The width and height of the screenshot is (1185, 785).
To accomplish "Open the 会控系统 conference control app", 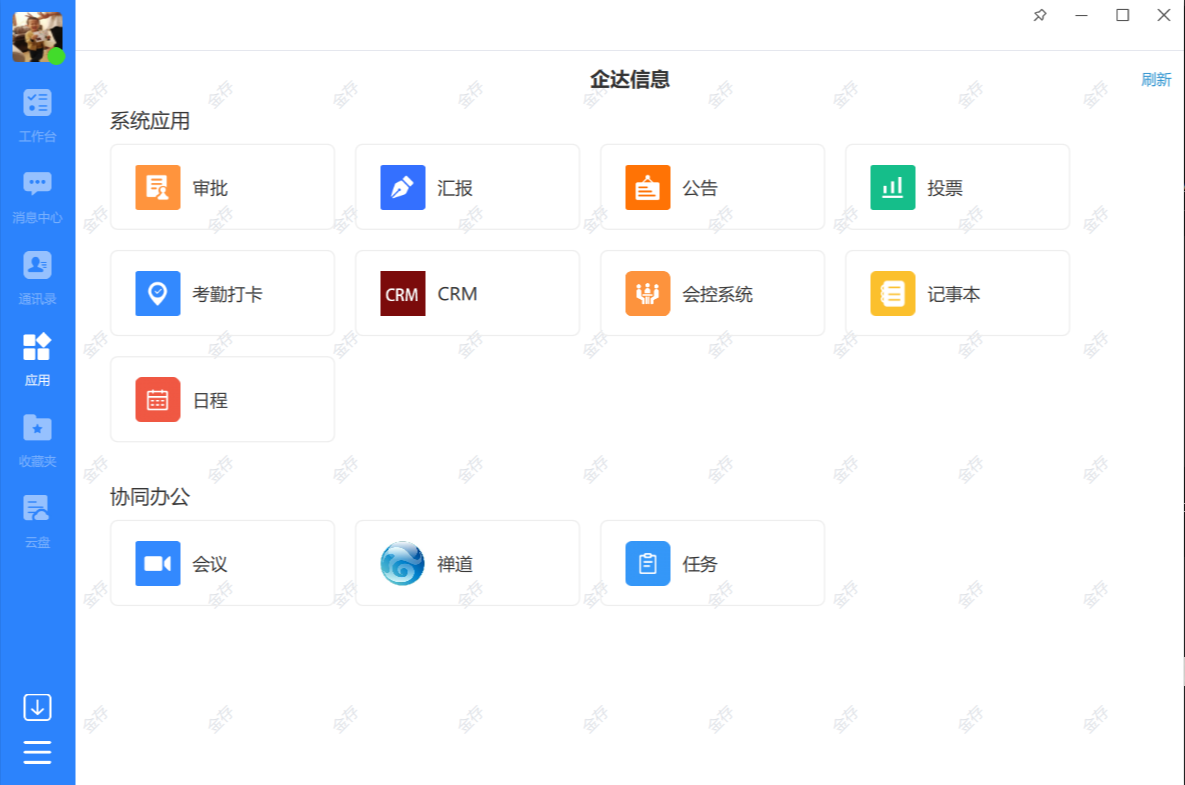I will tap(648, 293).
